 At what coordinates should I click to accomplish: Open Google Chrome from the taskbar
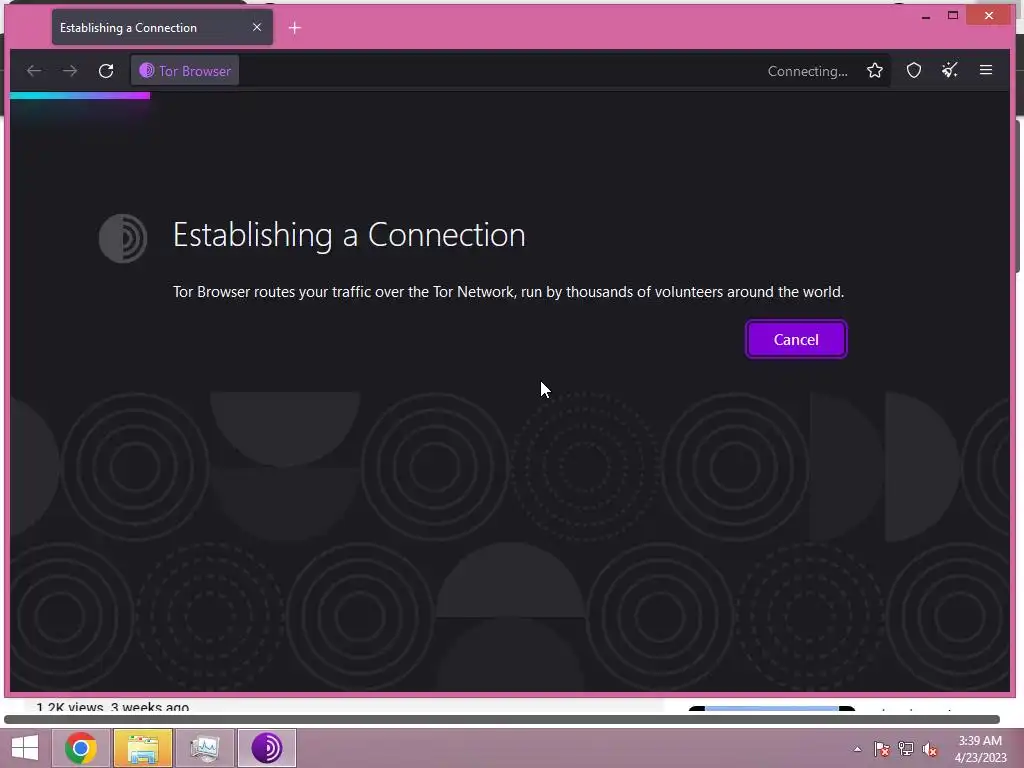(81, 748)
